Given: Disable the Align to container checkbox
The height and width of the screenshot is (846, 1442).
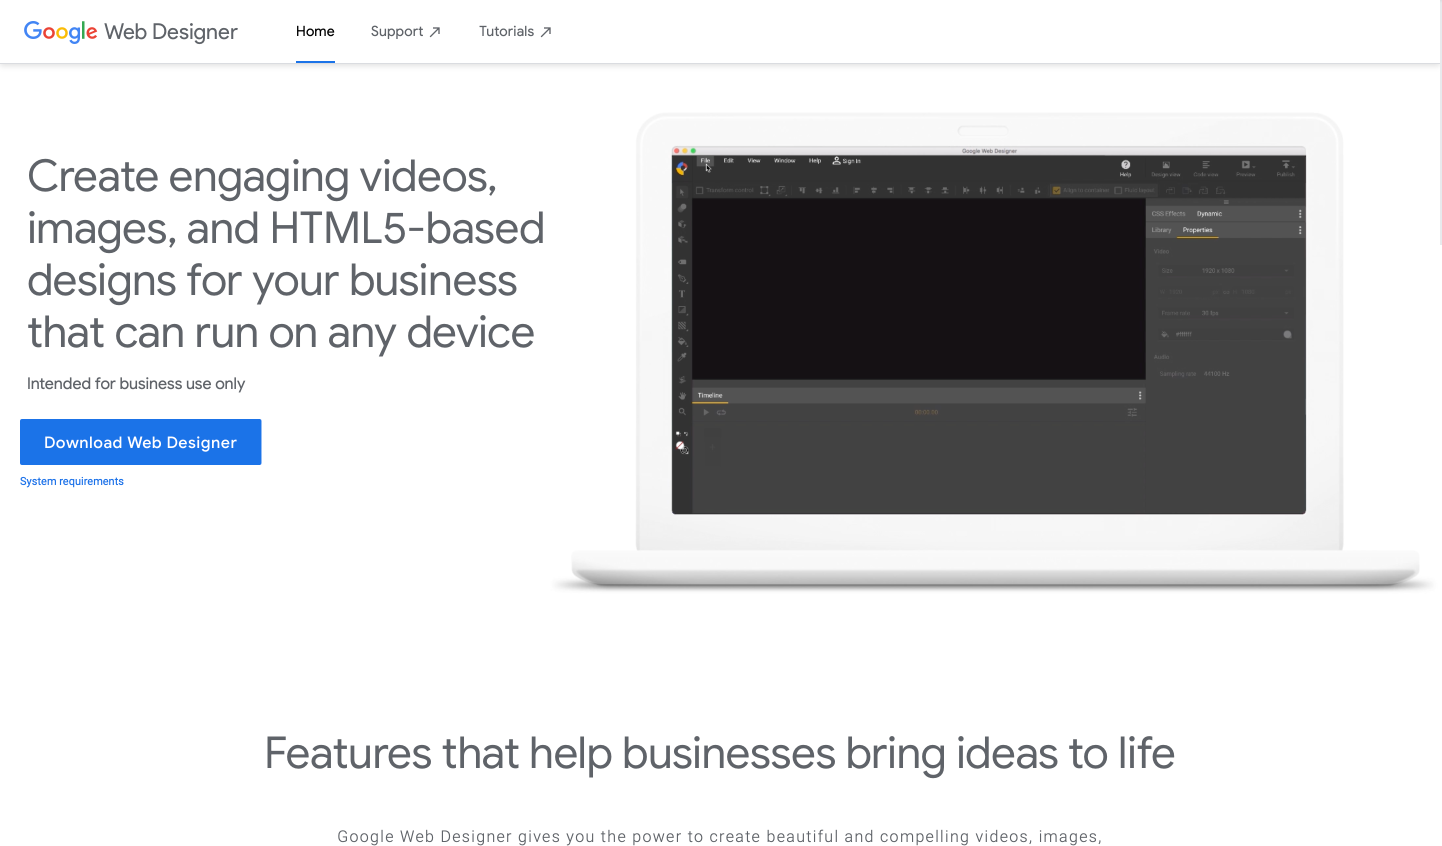Looking at the screenshot, I should (1055, 190).
